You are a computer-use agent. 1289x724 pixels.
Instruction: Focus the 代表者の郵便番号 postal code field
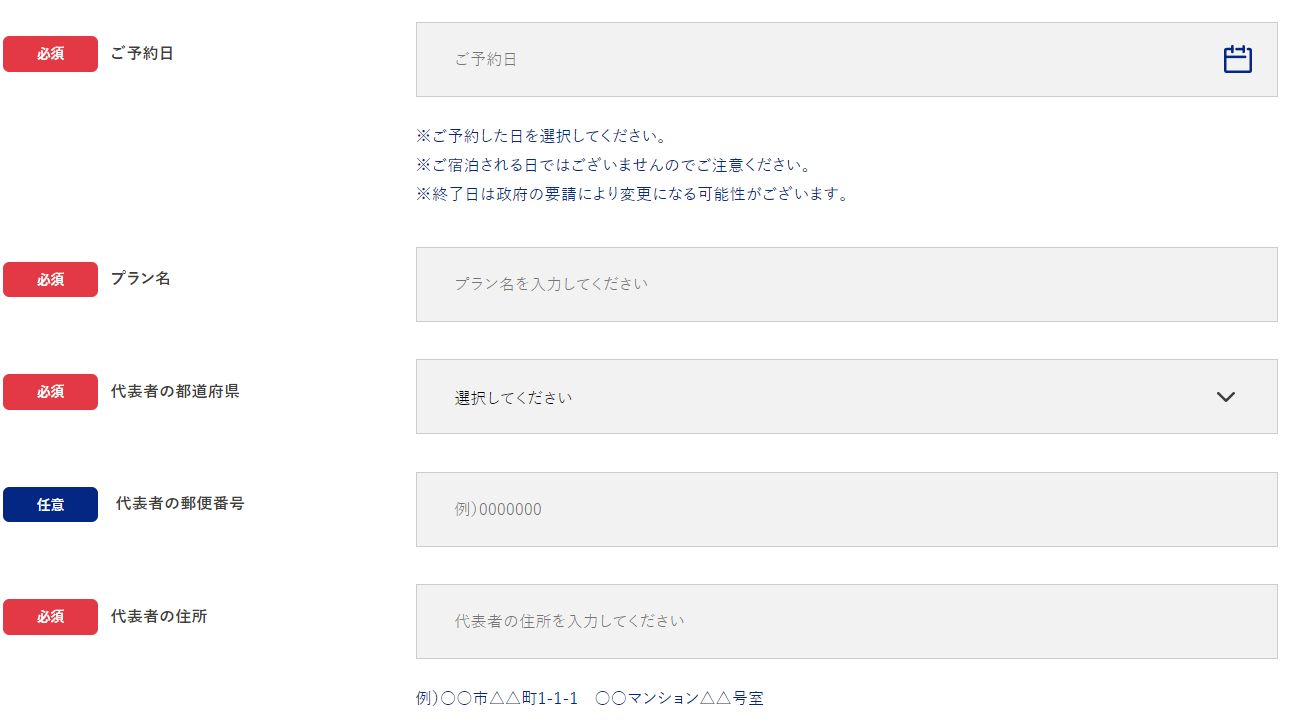tap(846, 509)
